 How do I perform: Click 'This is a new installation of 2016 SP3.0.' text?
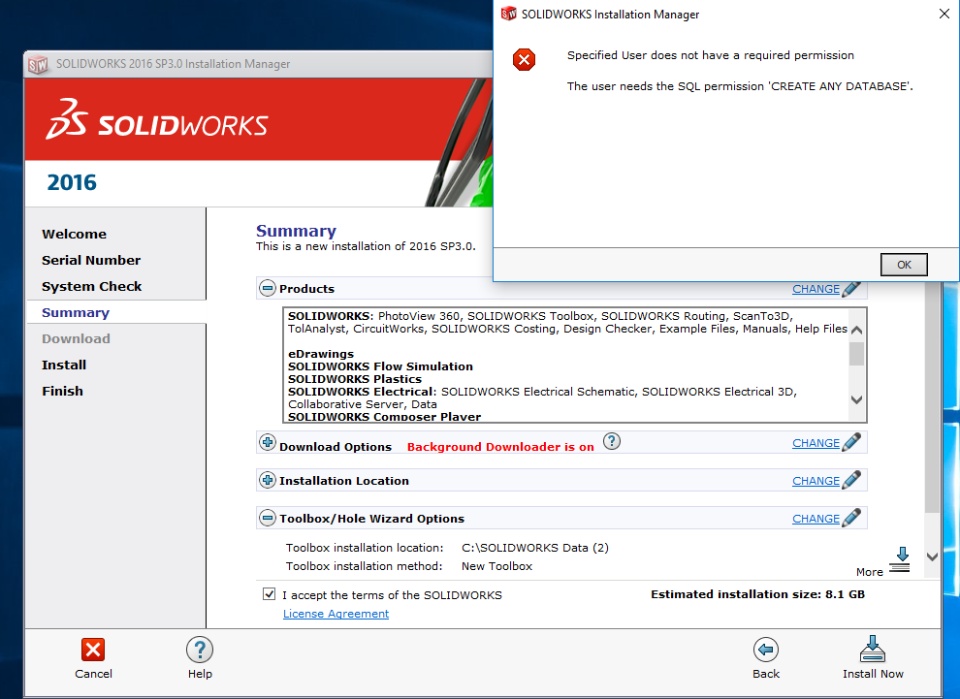point(366,246)
